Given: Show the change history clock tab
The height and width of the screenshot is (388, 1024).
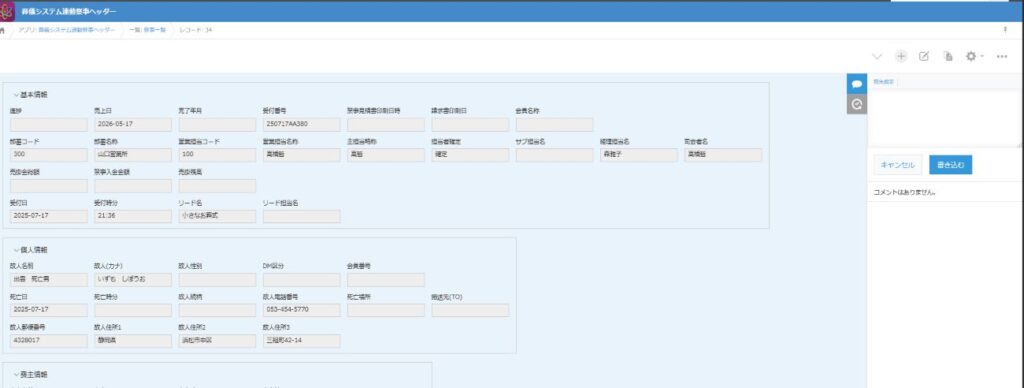Looking at the screenshot, I should click(857, 104).
